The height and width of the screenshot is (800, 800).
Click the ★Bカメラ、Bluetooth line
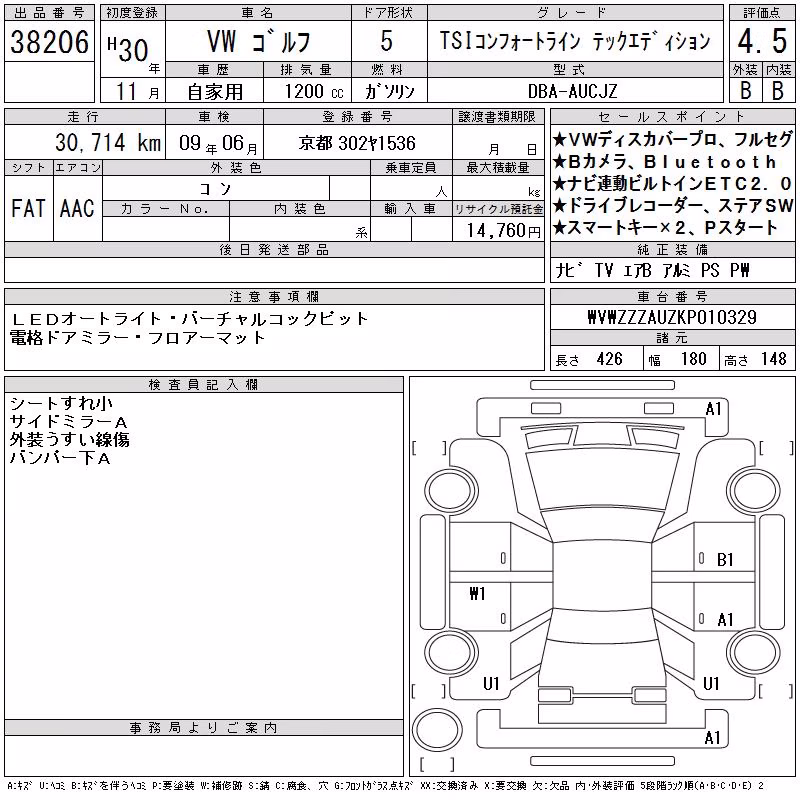664,162
